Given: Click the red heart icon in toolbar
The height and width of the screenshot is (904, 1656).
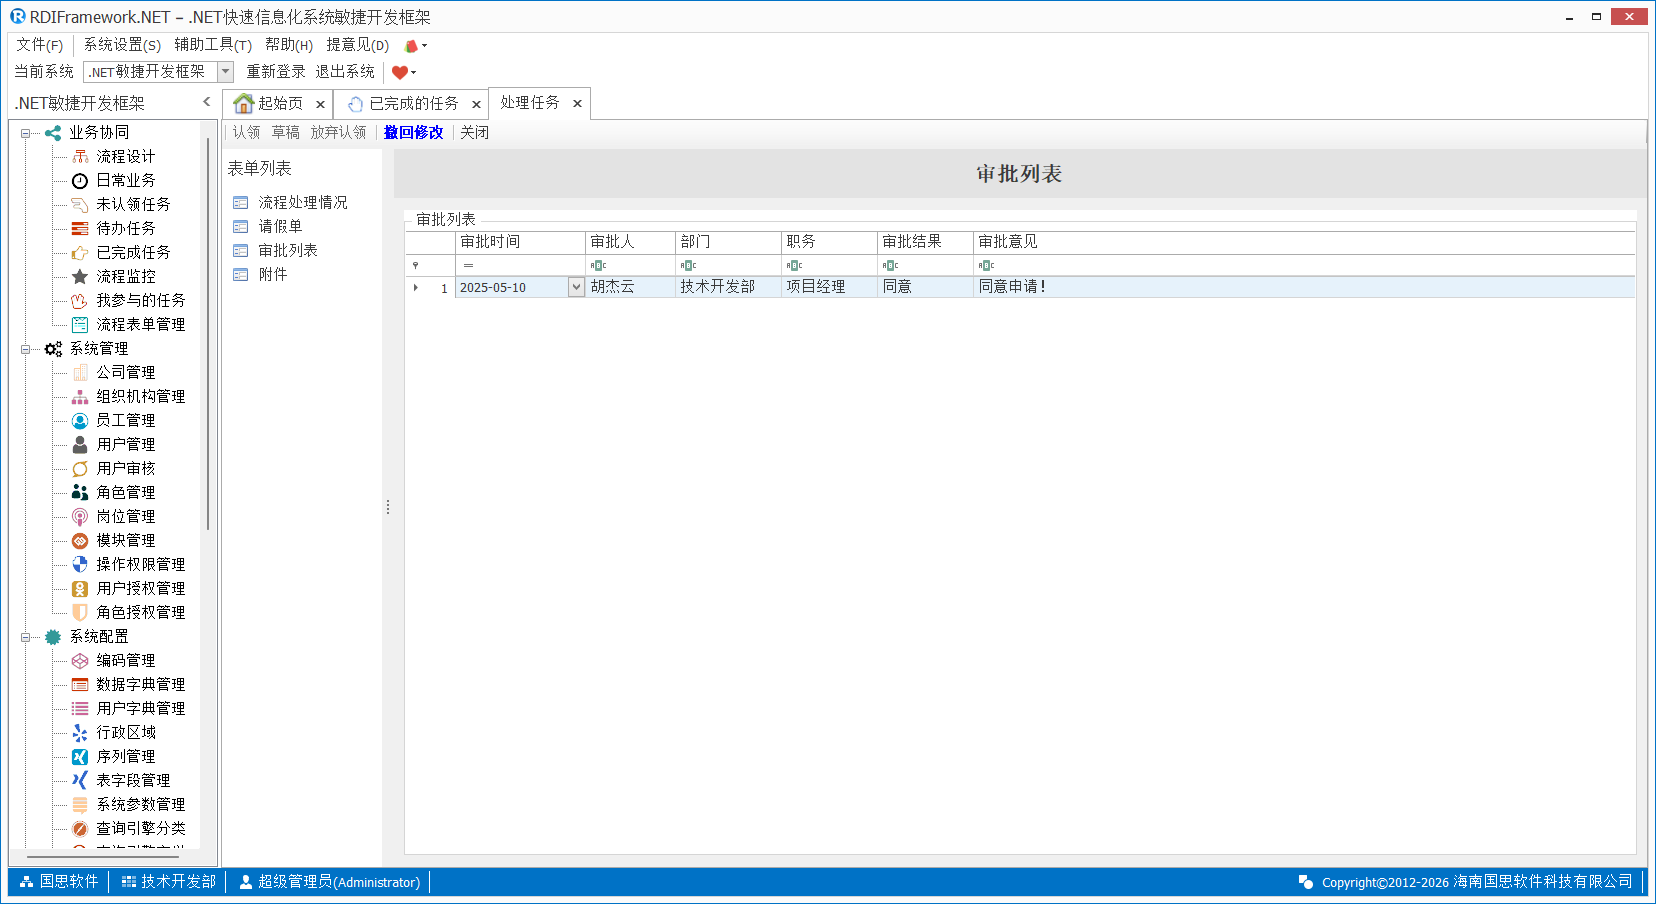Looking at the screenshot, I should tap(400, 72).
